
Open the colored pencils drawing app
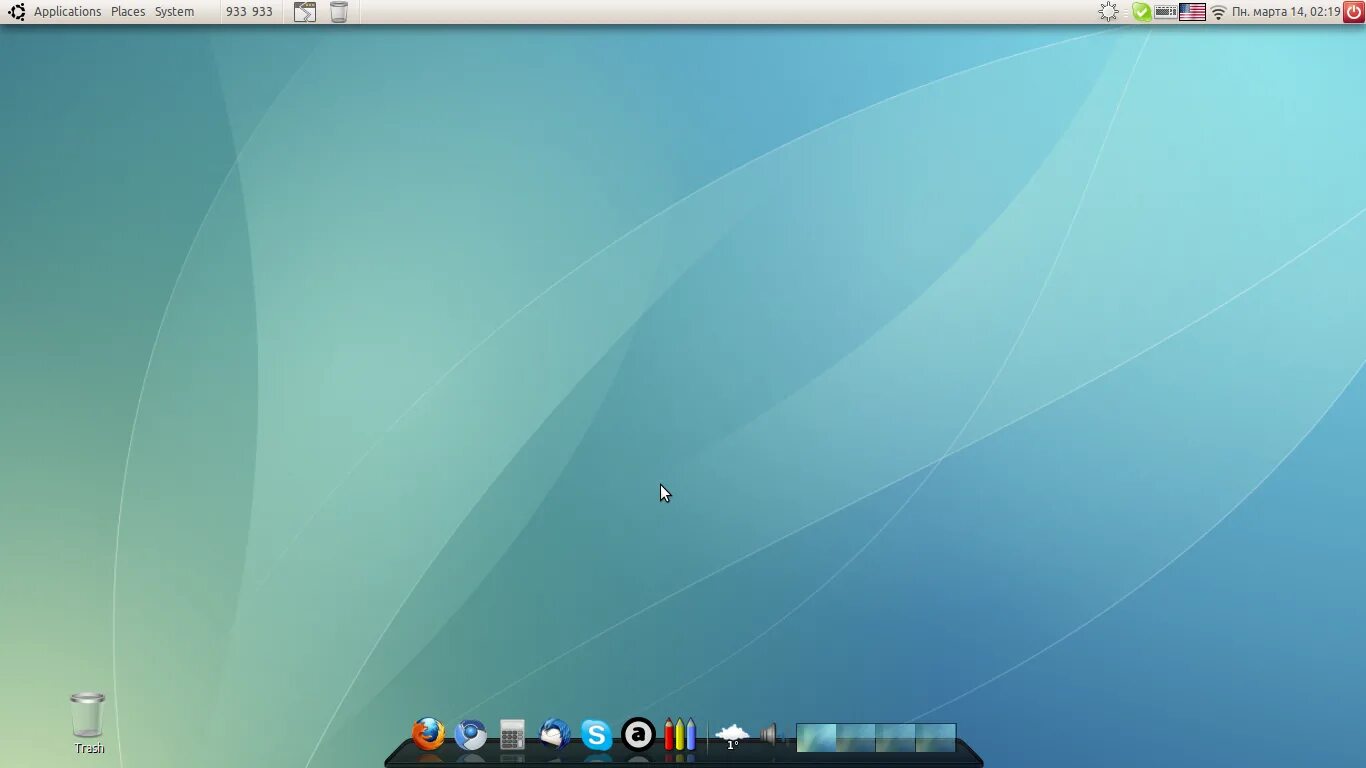click(x=679, y=735)
